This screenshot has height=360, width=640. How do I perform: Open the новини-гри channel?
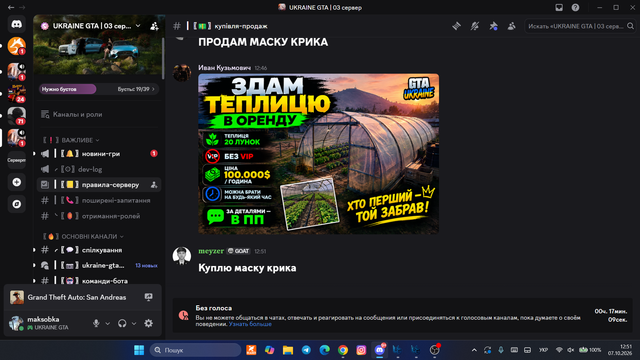tap(98, 154)
